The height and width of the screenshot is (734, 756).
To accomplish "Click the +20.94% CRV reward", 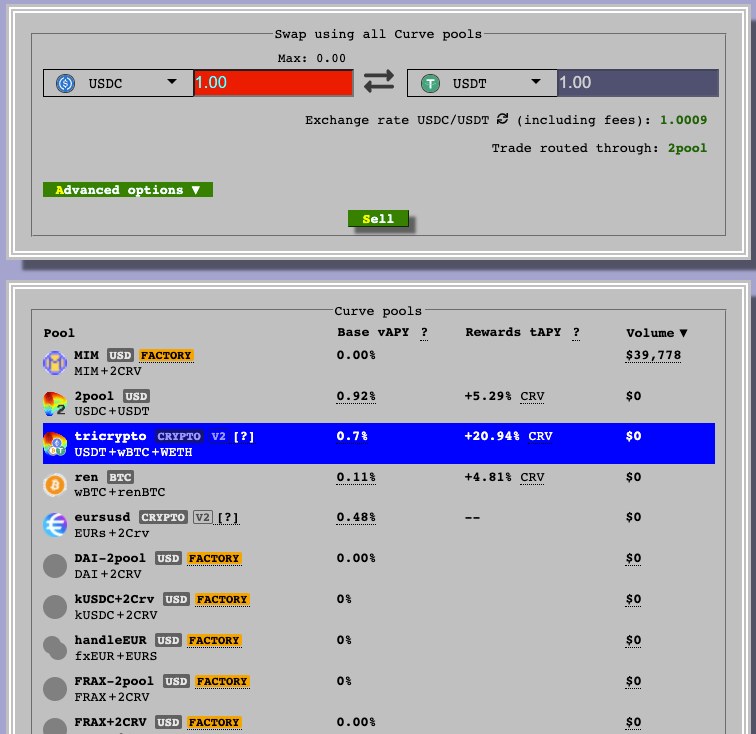I will click(x=508, y=436).
